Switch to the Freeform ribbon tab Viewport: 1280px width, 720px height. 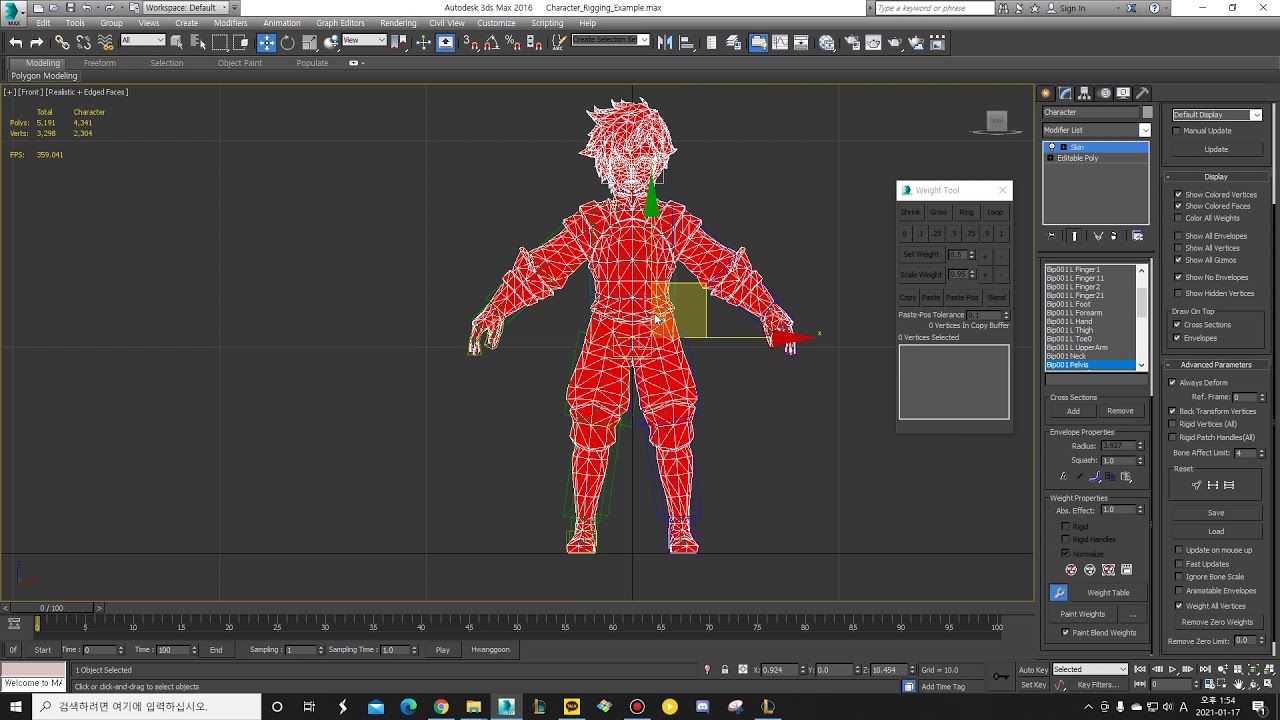point(99,63)
